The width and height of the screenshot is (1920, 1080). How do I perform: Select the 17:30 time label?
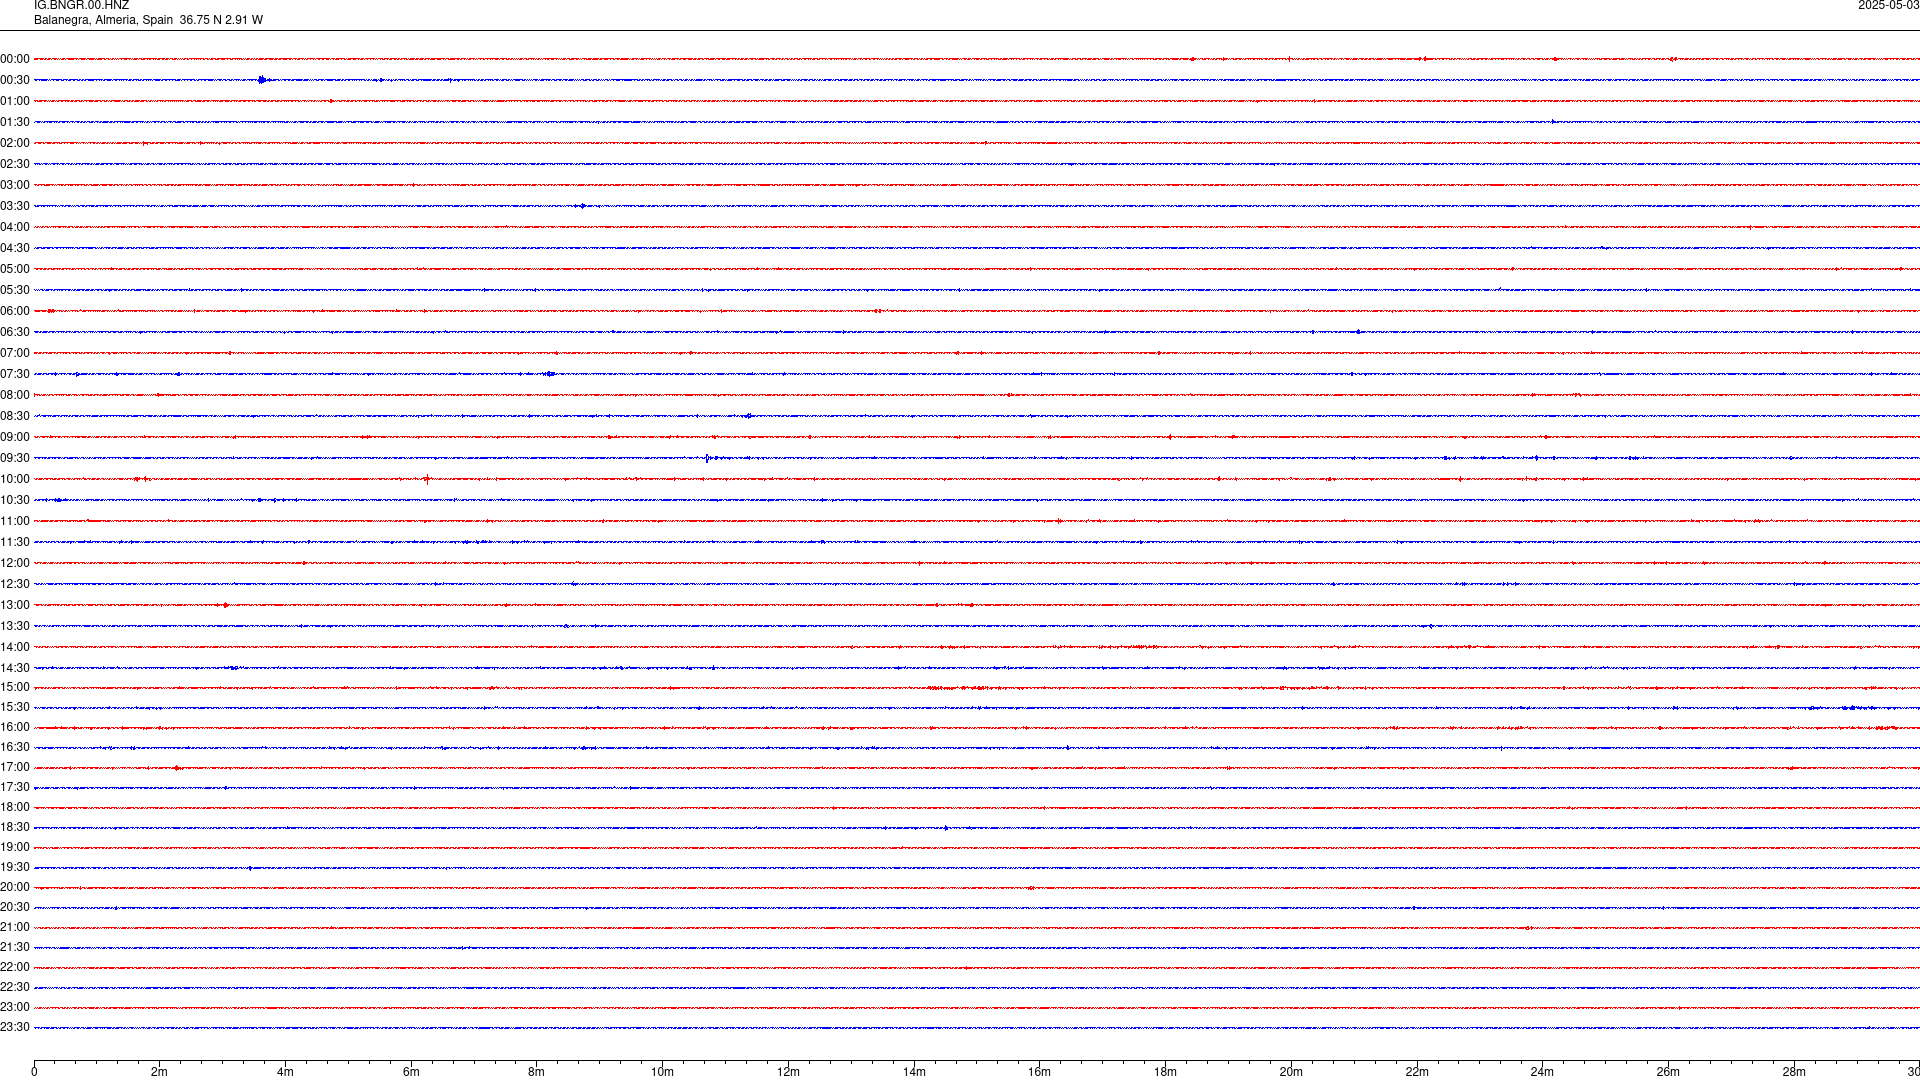pyautogui.click(x=15, y=787)
